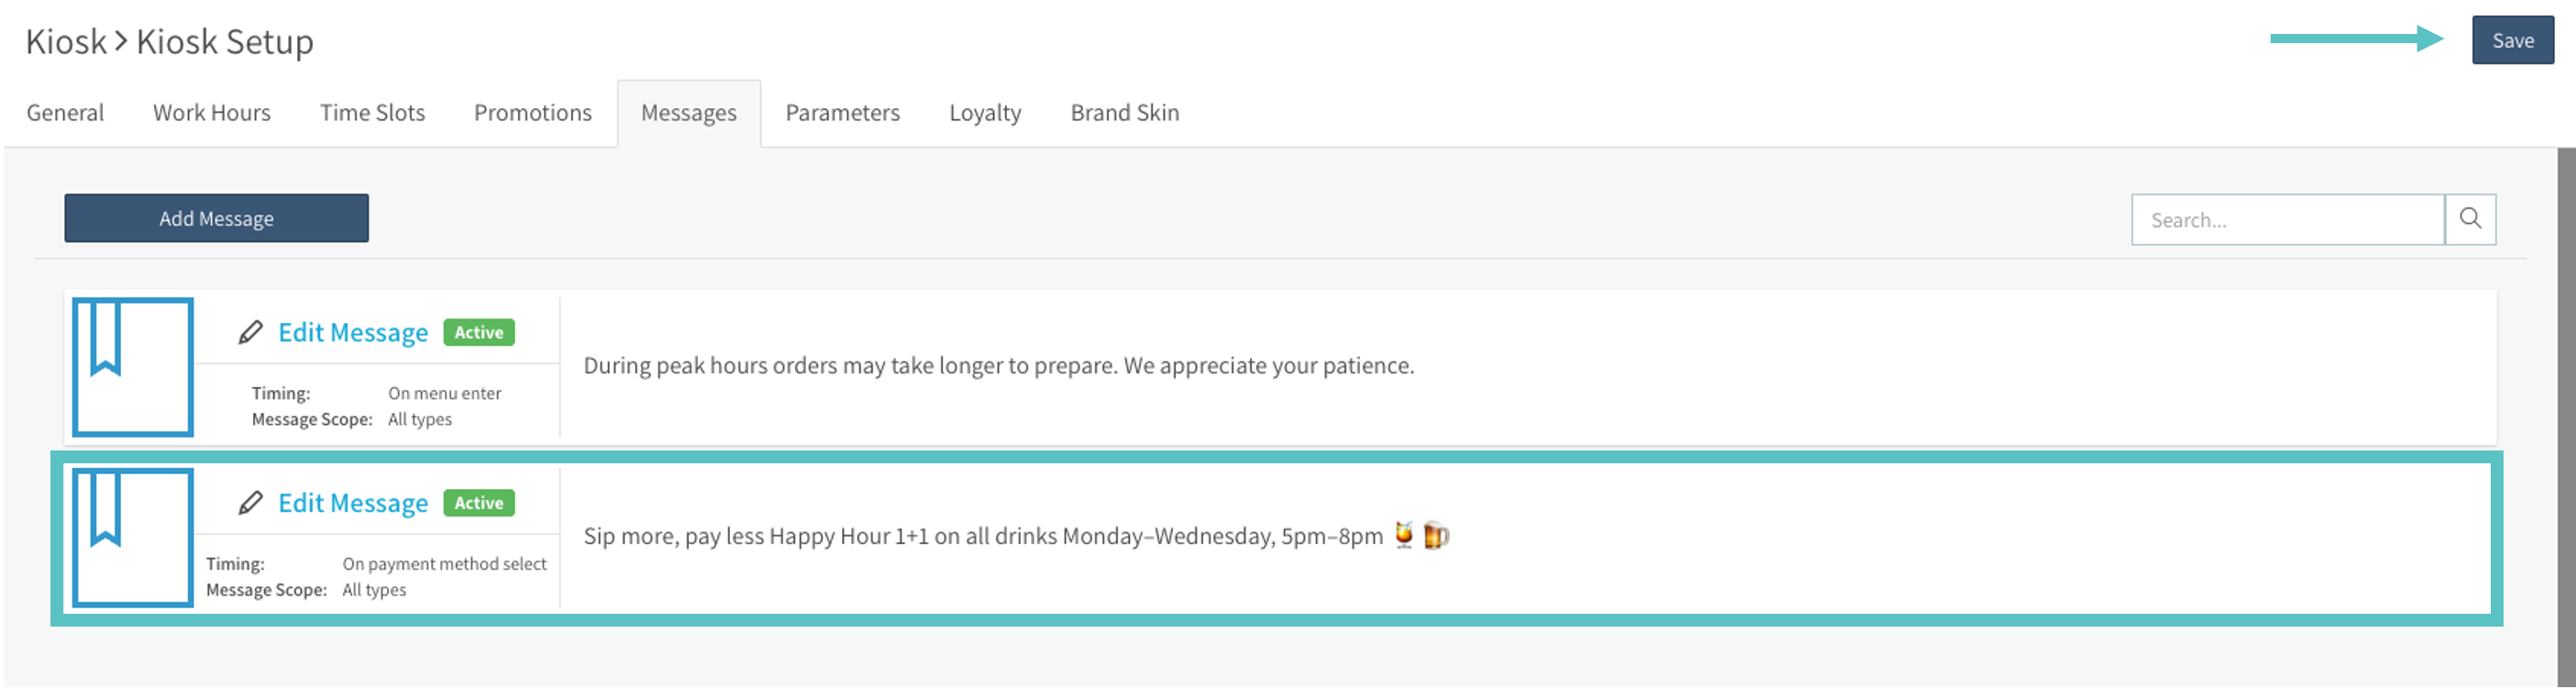2576x689 pixels.
Task: Open Edit Message for peak hours notice
Action: pyautogui.click(x=353, y=332)
